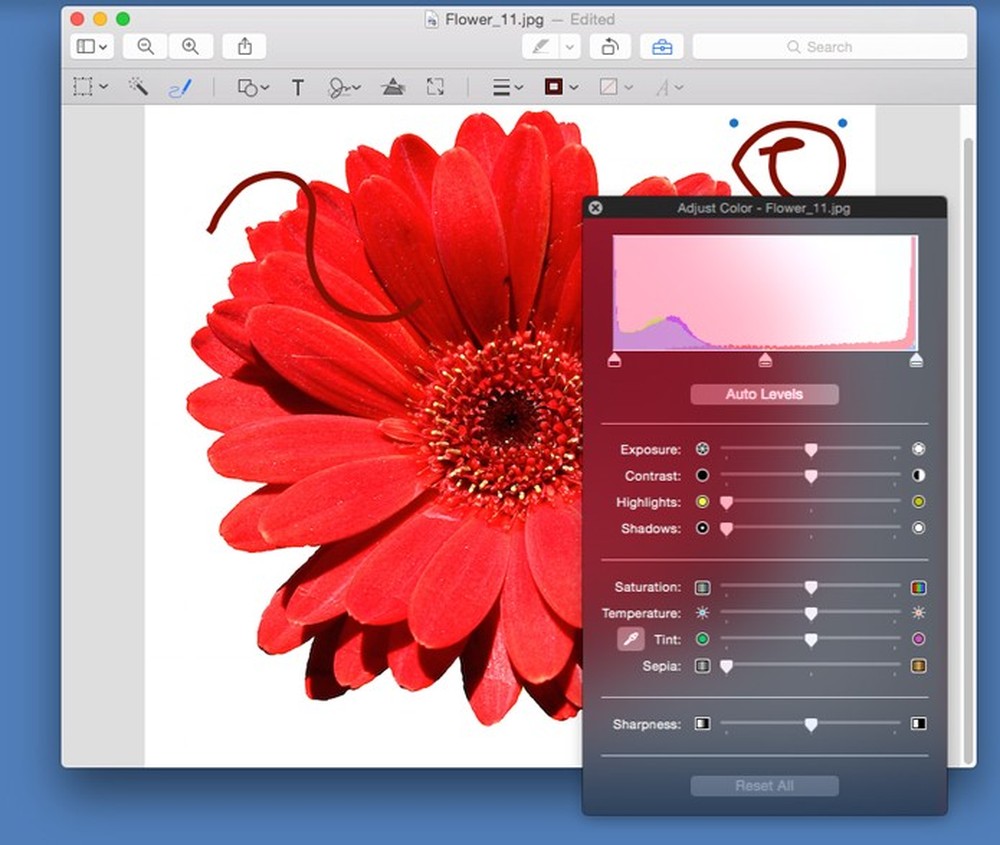
Task: Open the Signature tool
Action: [343, 87]
